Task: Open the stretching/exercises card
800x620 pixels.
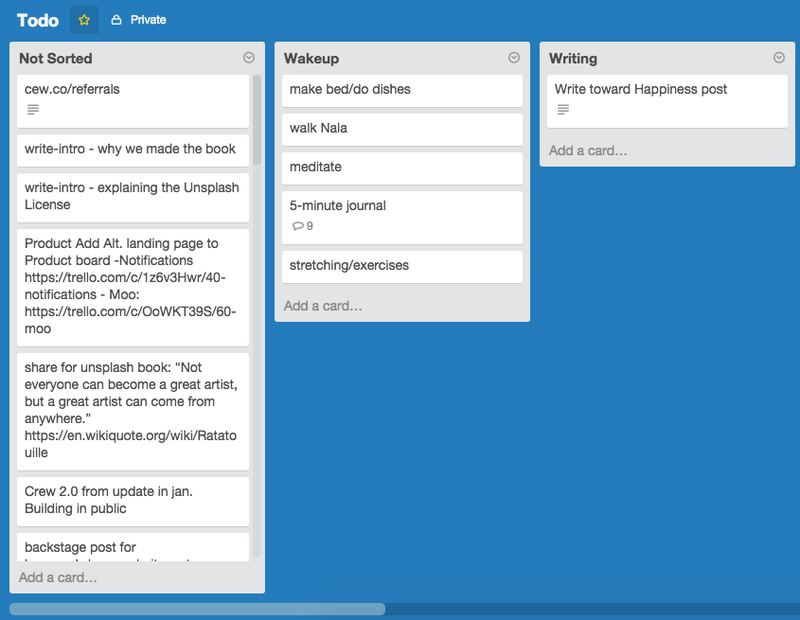Action: pos(402,266)
